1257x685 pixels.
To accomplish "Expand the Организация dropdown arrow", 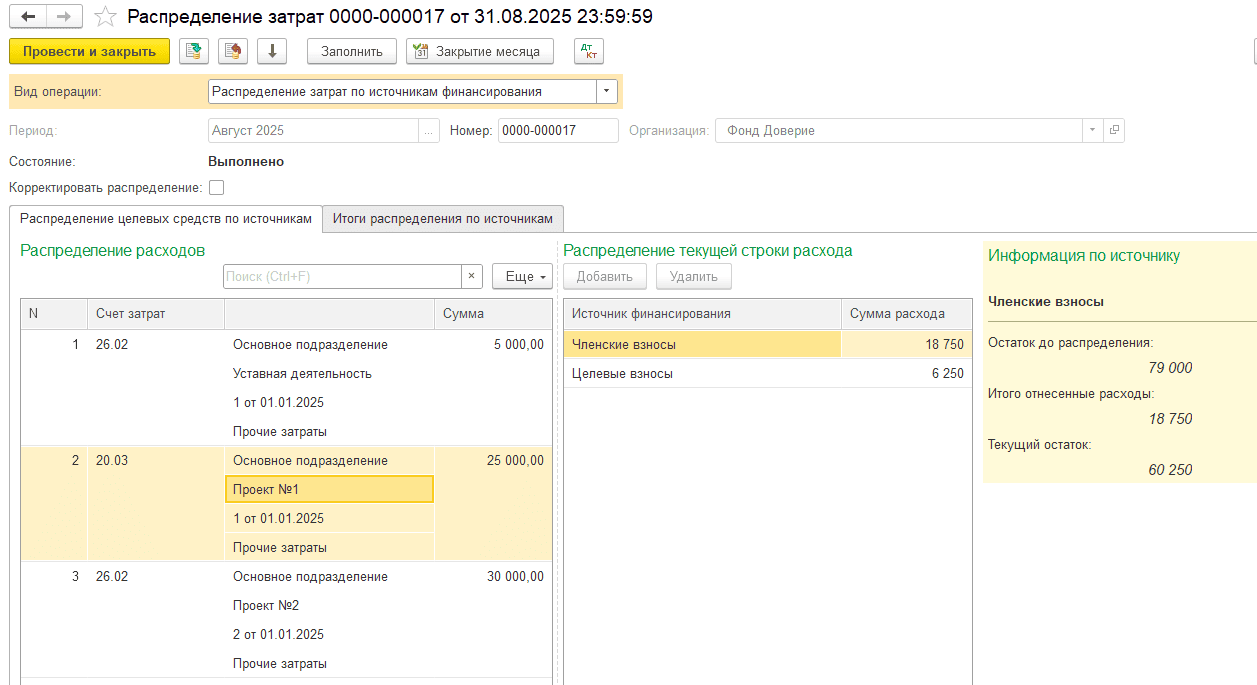I will [1092, 131].
